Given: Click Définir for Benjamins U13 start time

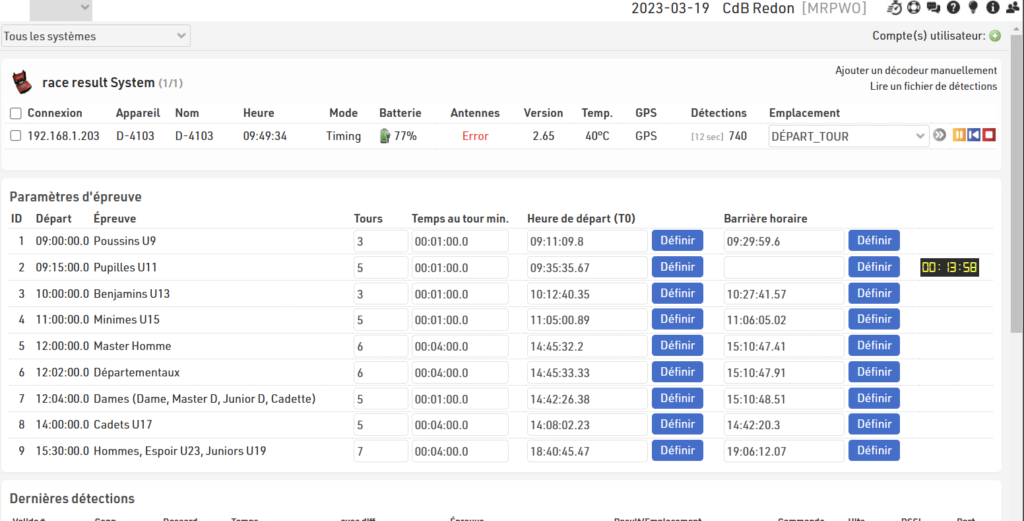Looking at the screenshot, I should tap(677, 293).
